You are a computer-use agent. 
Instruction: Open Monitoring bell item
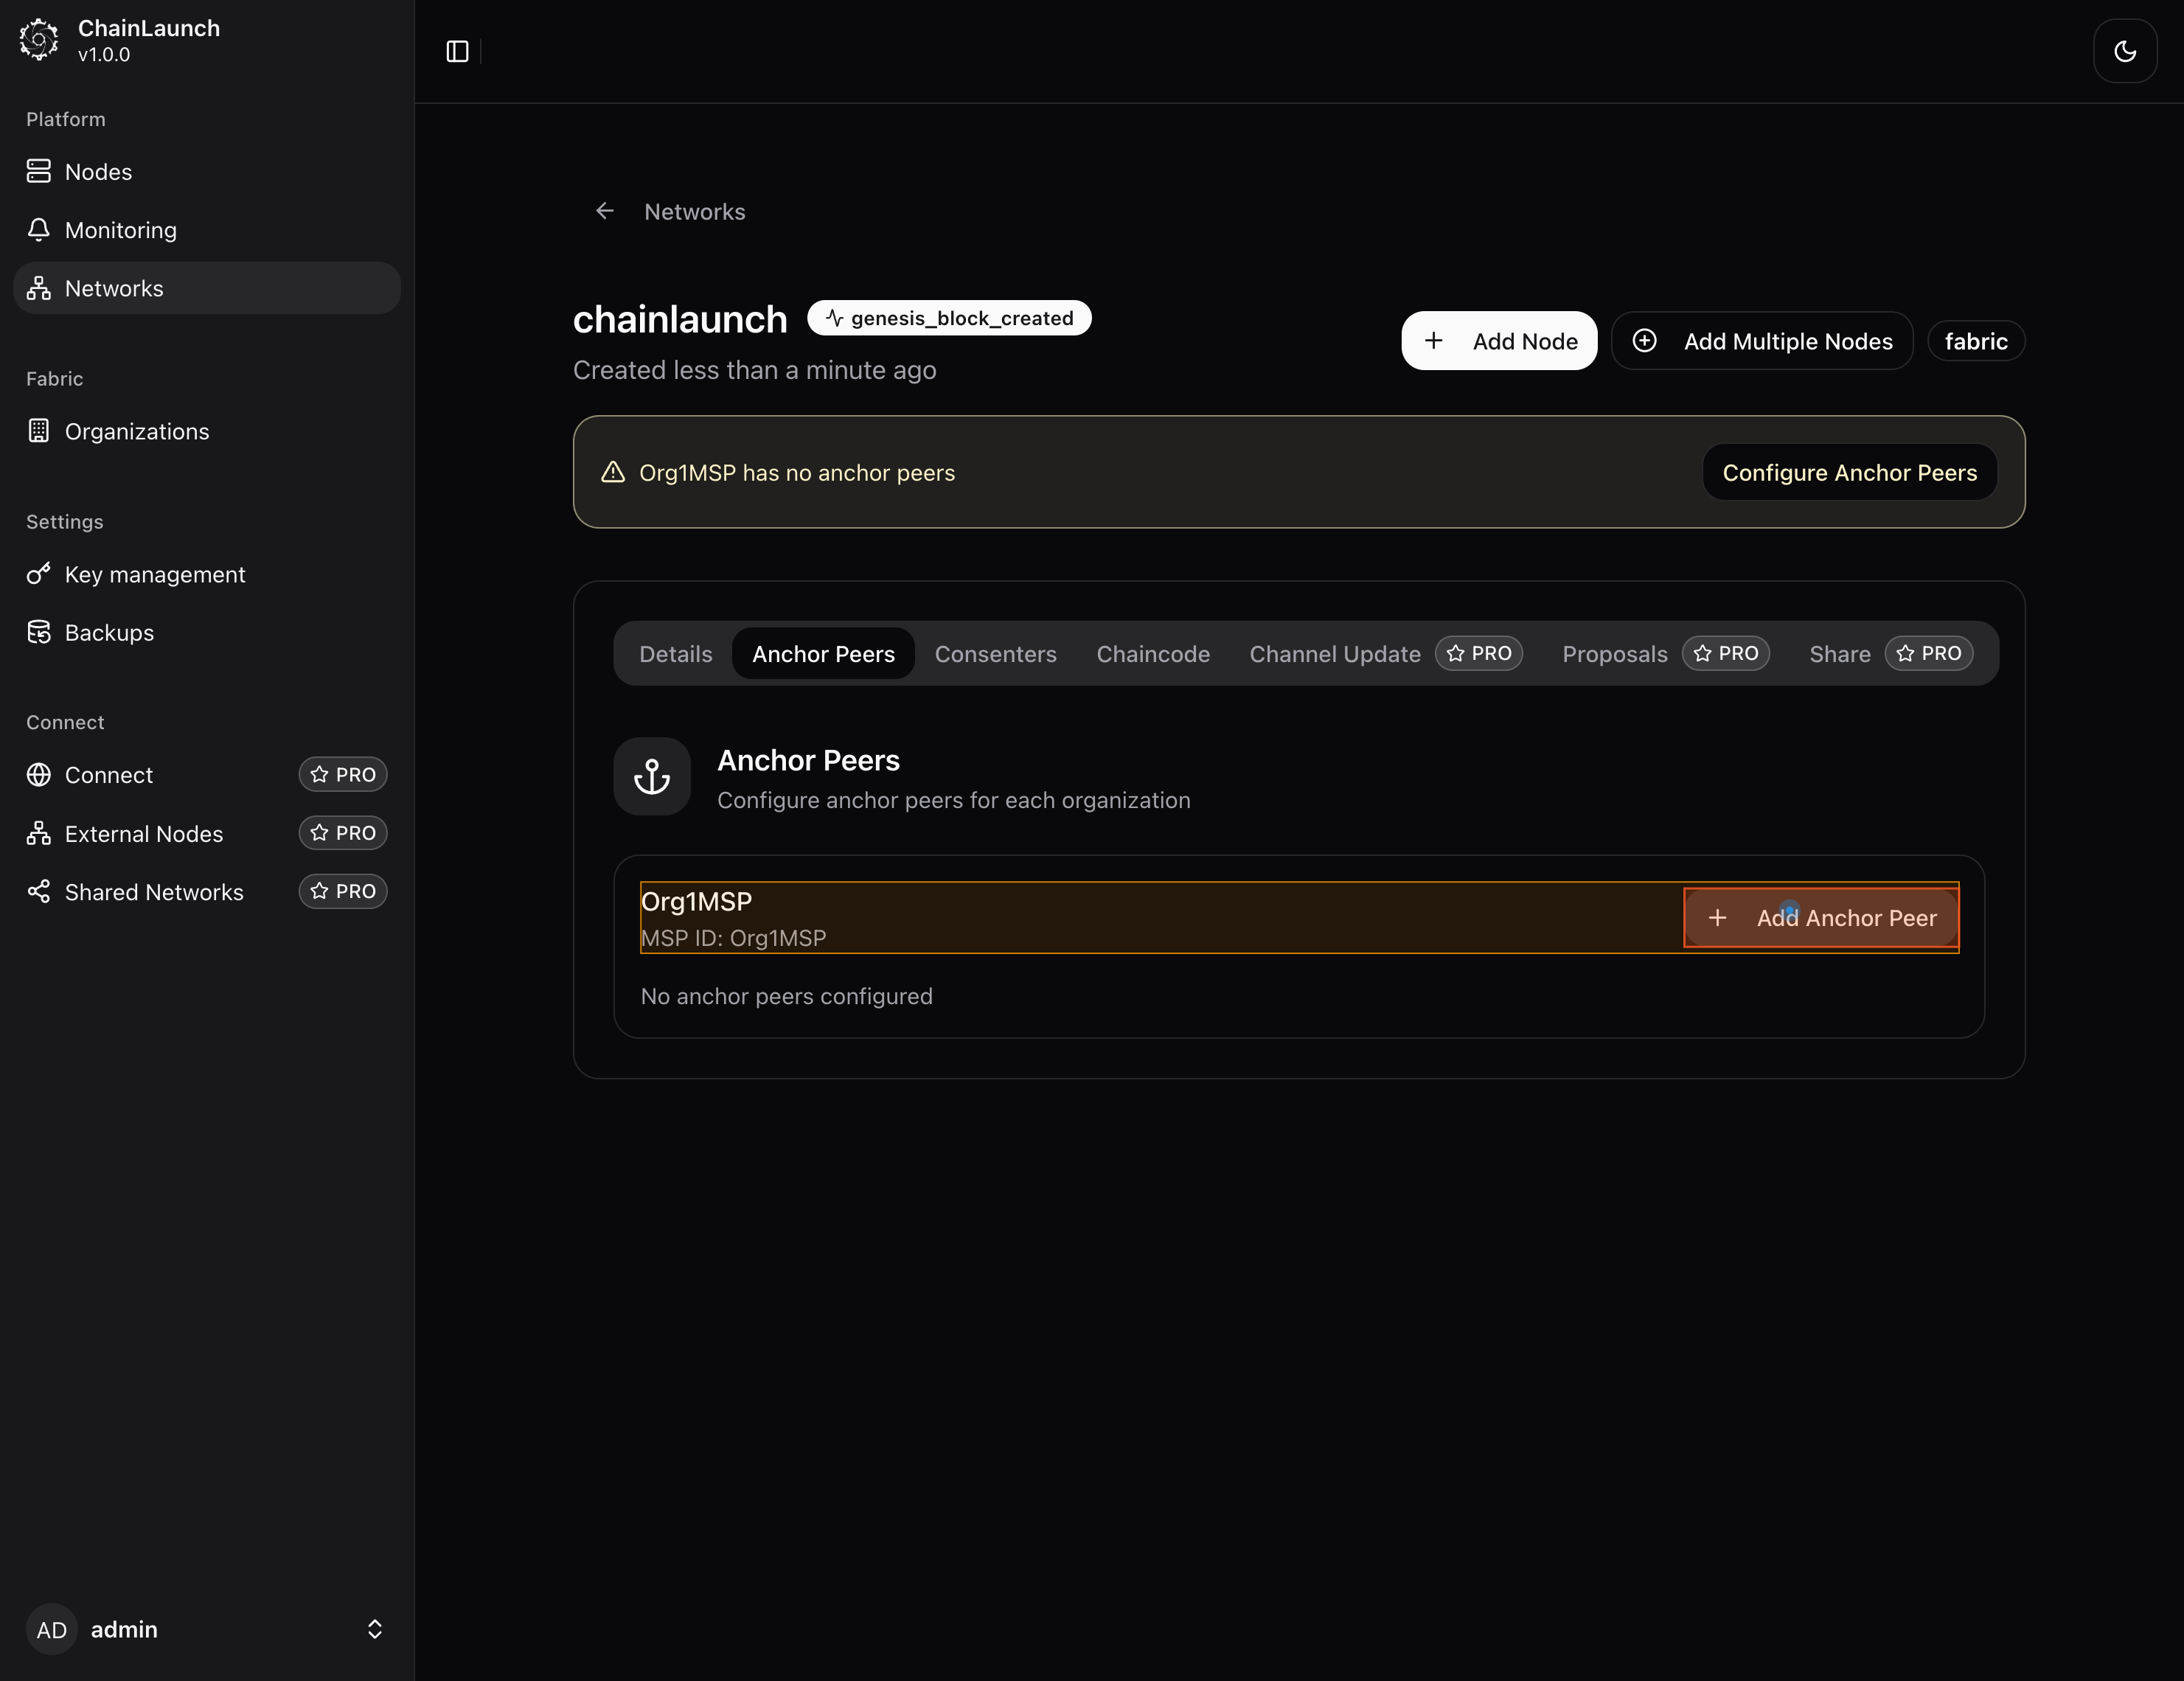[120, 230]
